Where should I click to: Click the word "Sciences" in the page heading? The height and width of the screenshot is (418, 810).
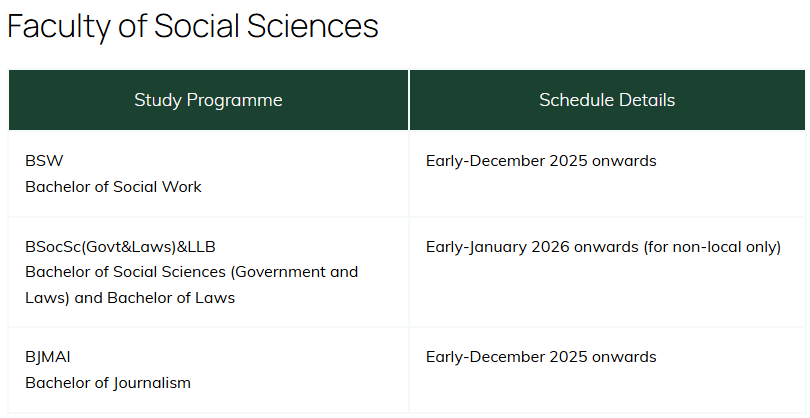click(318, 27)
